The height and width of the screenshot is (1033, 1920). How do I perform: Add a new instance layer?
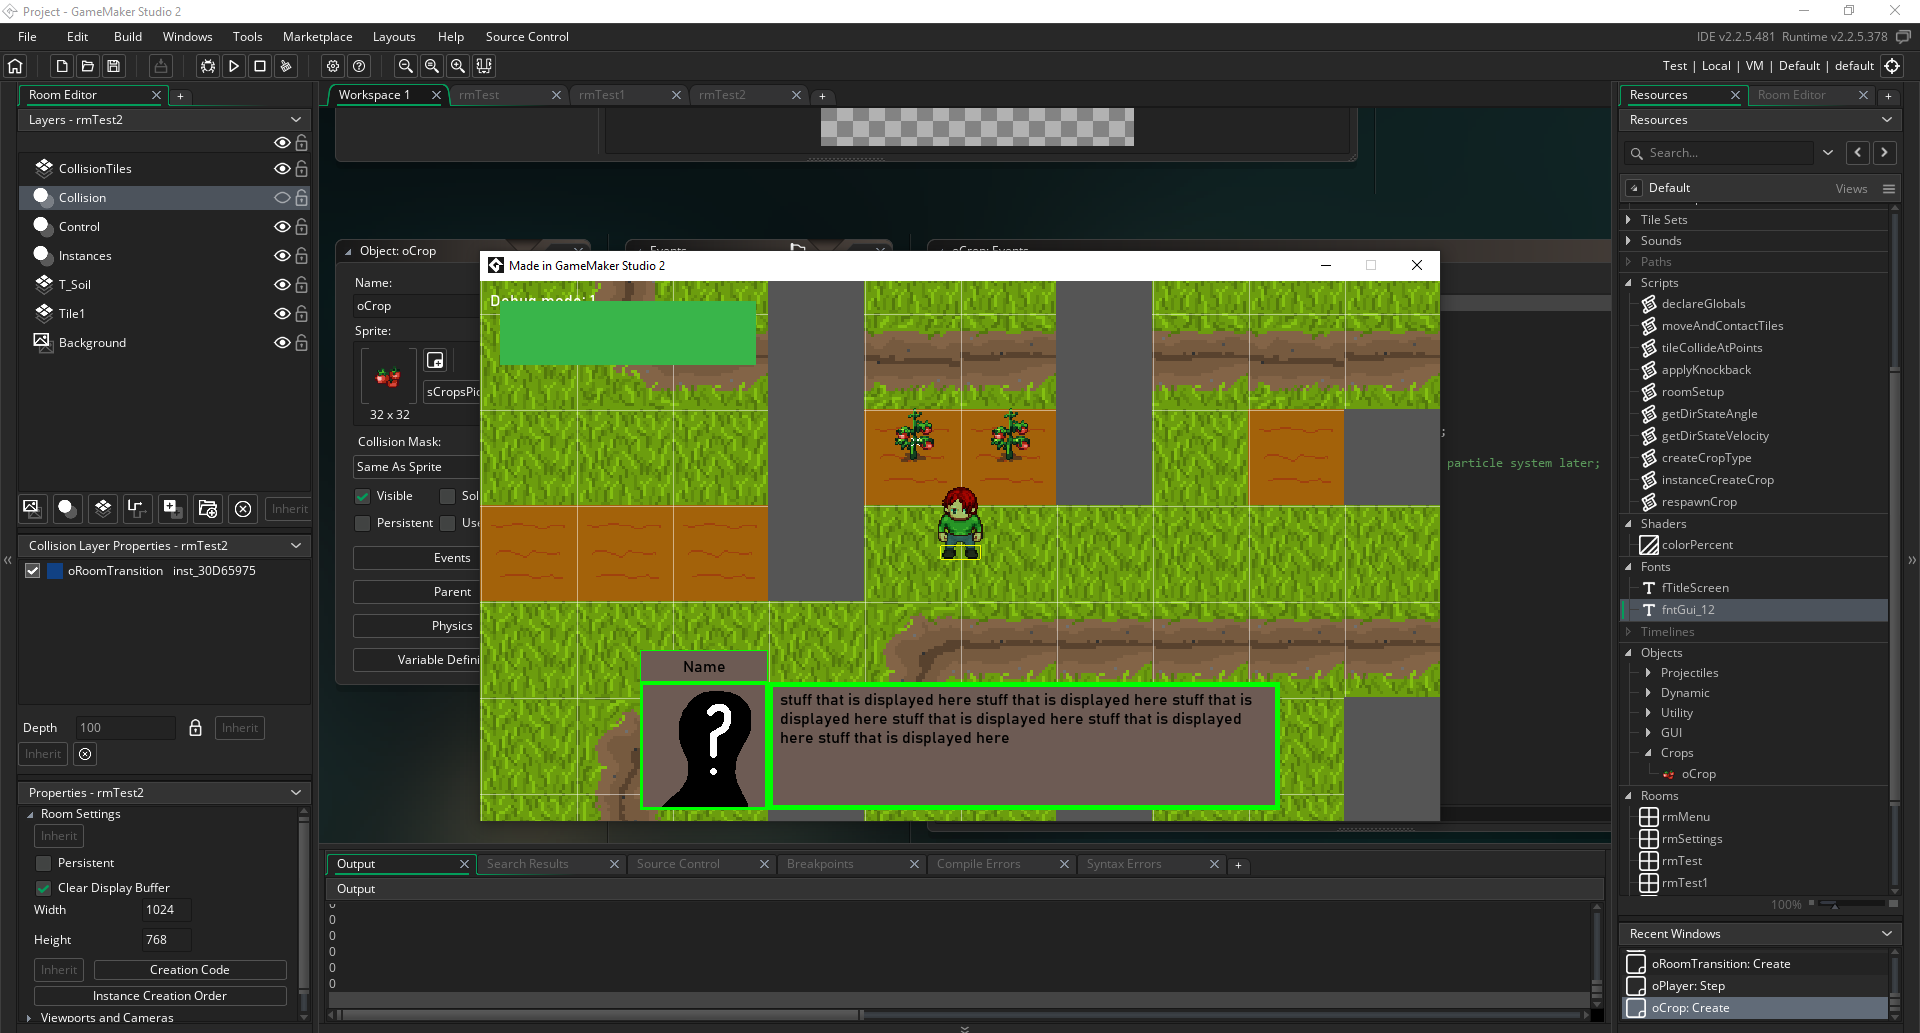tap(67, 508)
